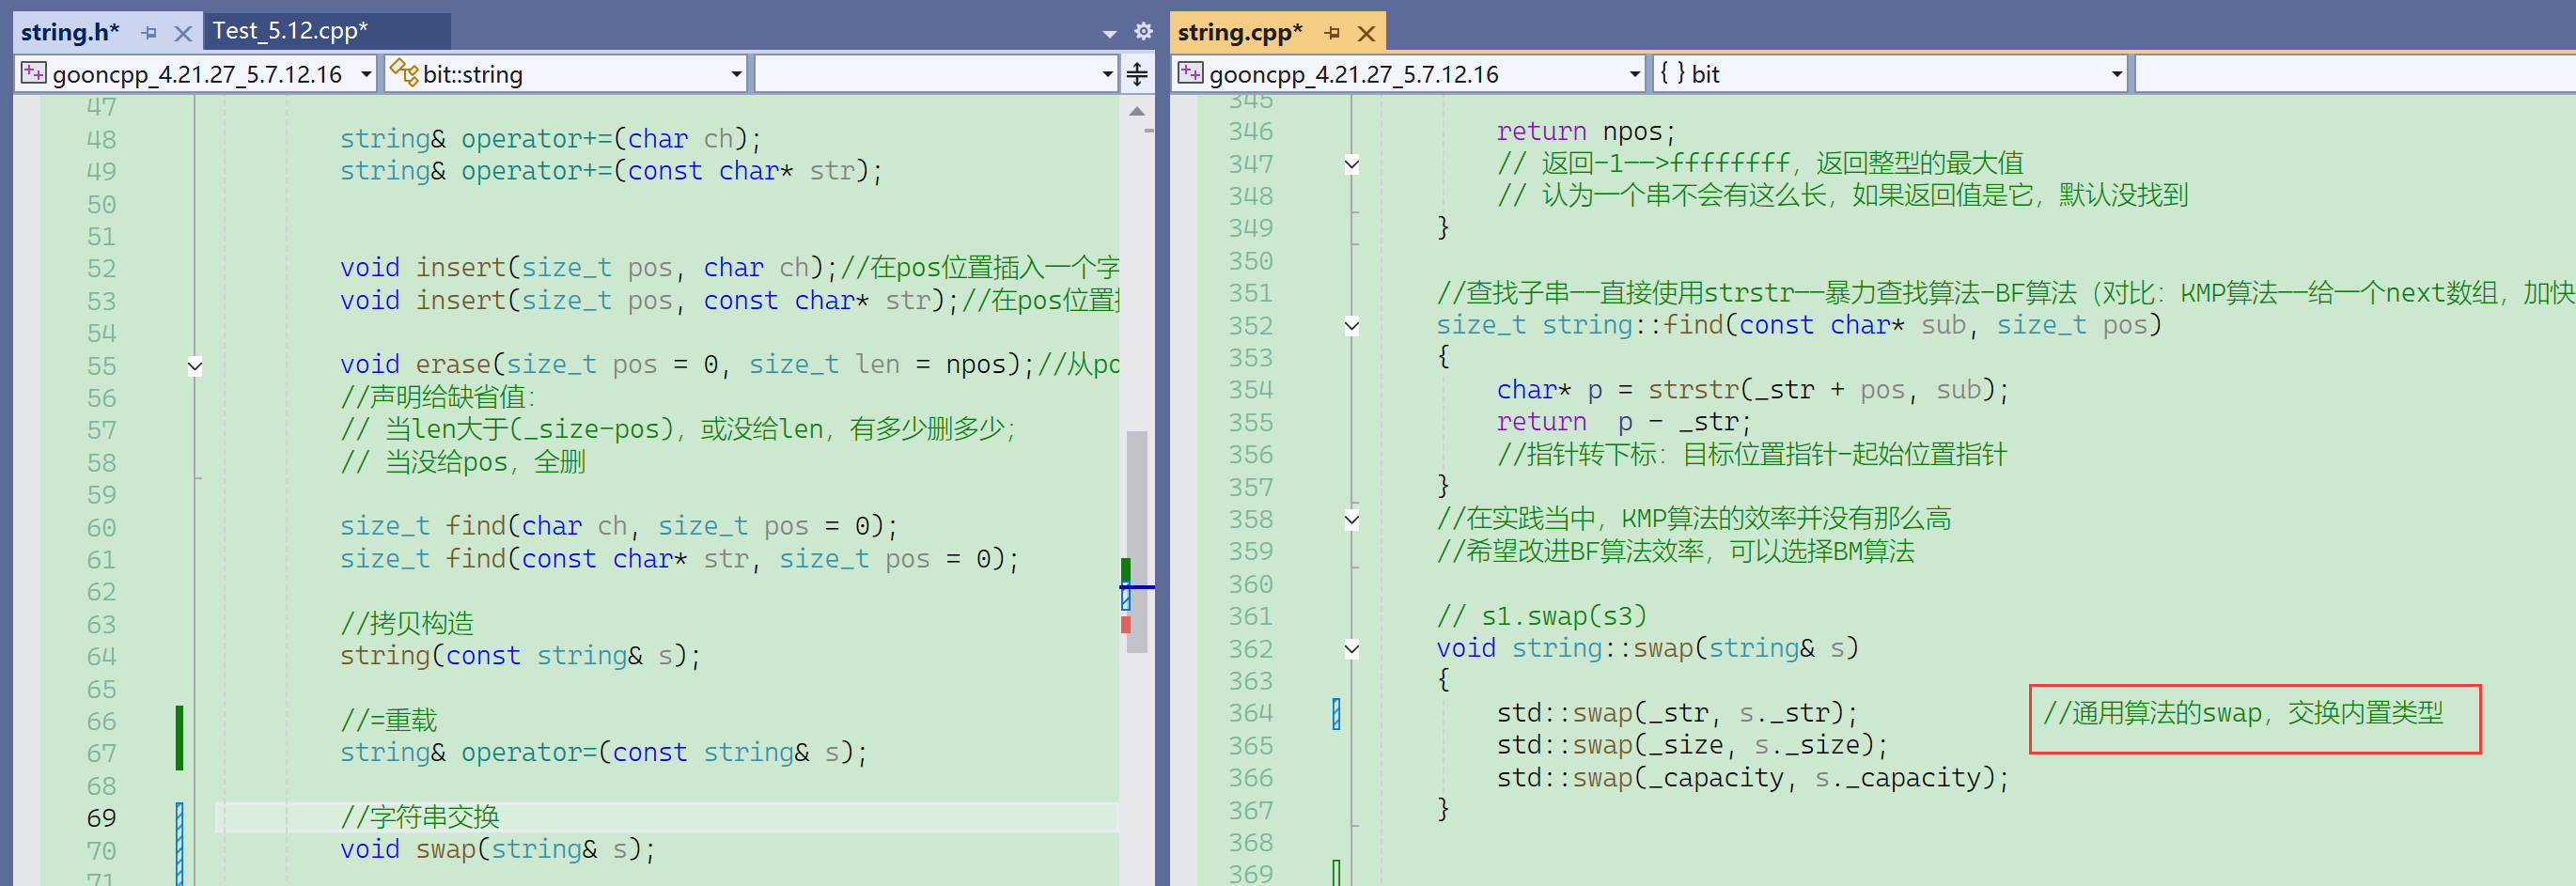Click 'return p - _str;' line
Image resolution: width=2576 pixels, height=886 pixels.
tap(1624, 422)
